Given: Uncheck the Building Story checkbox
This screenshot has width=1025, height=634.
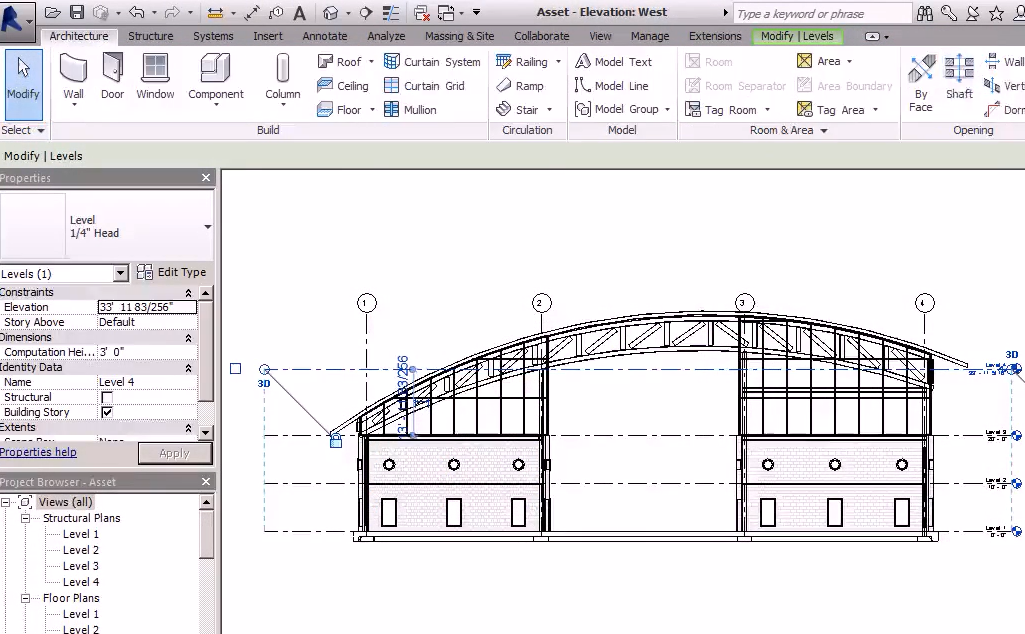Looking at the screenshot, I should [x=107, y=412].
